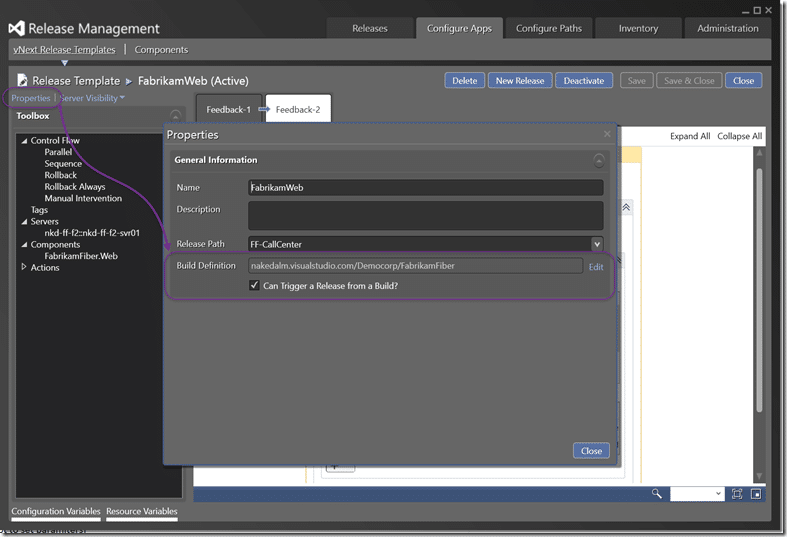Switch to the Releases tab
This screenshot has height=537, width=787.
tap(370, 28)
